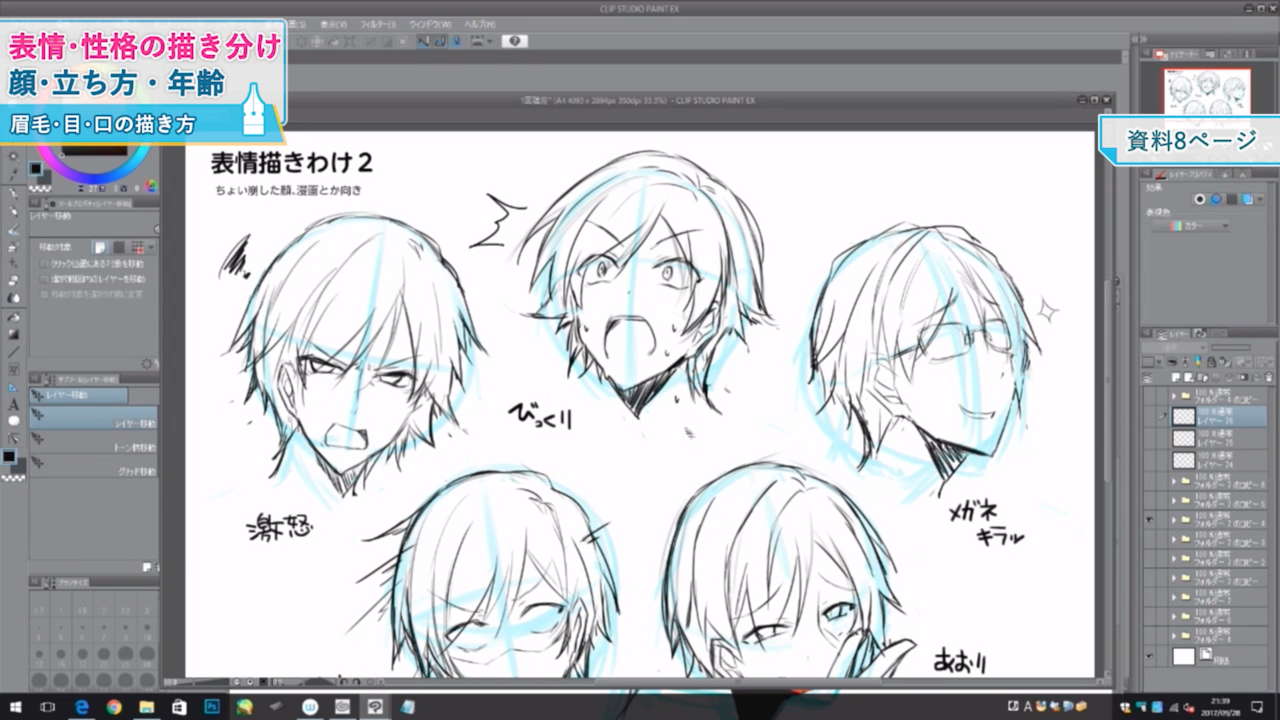1280x720 pixels.
Task: Click the Photoshop icon in the taskbar
Action: [x=212, y=706]
